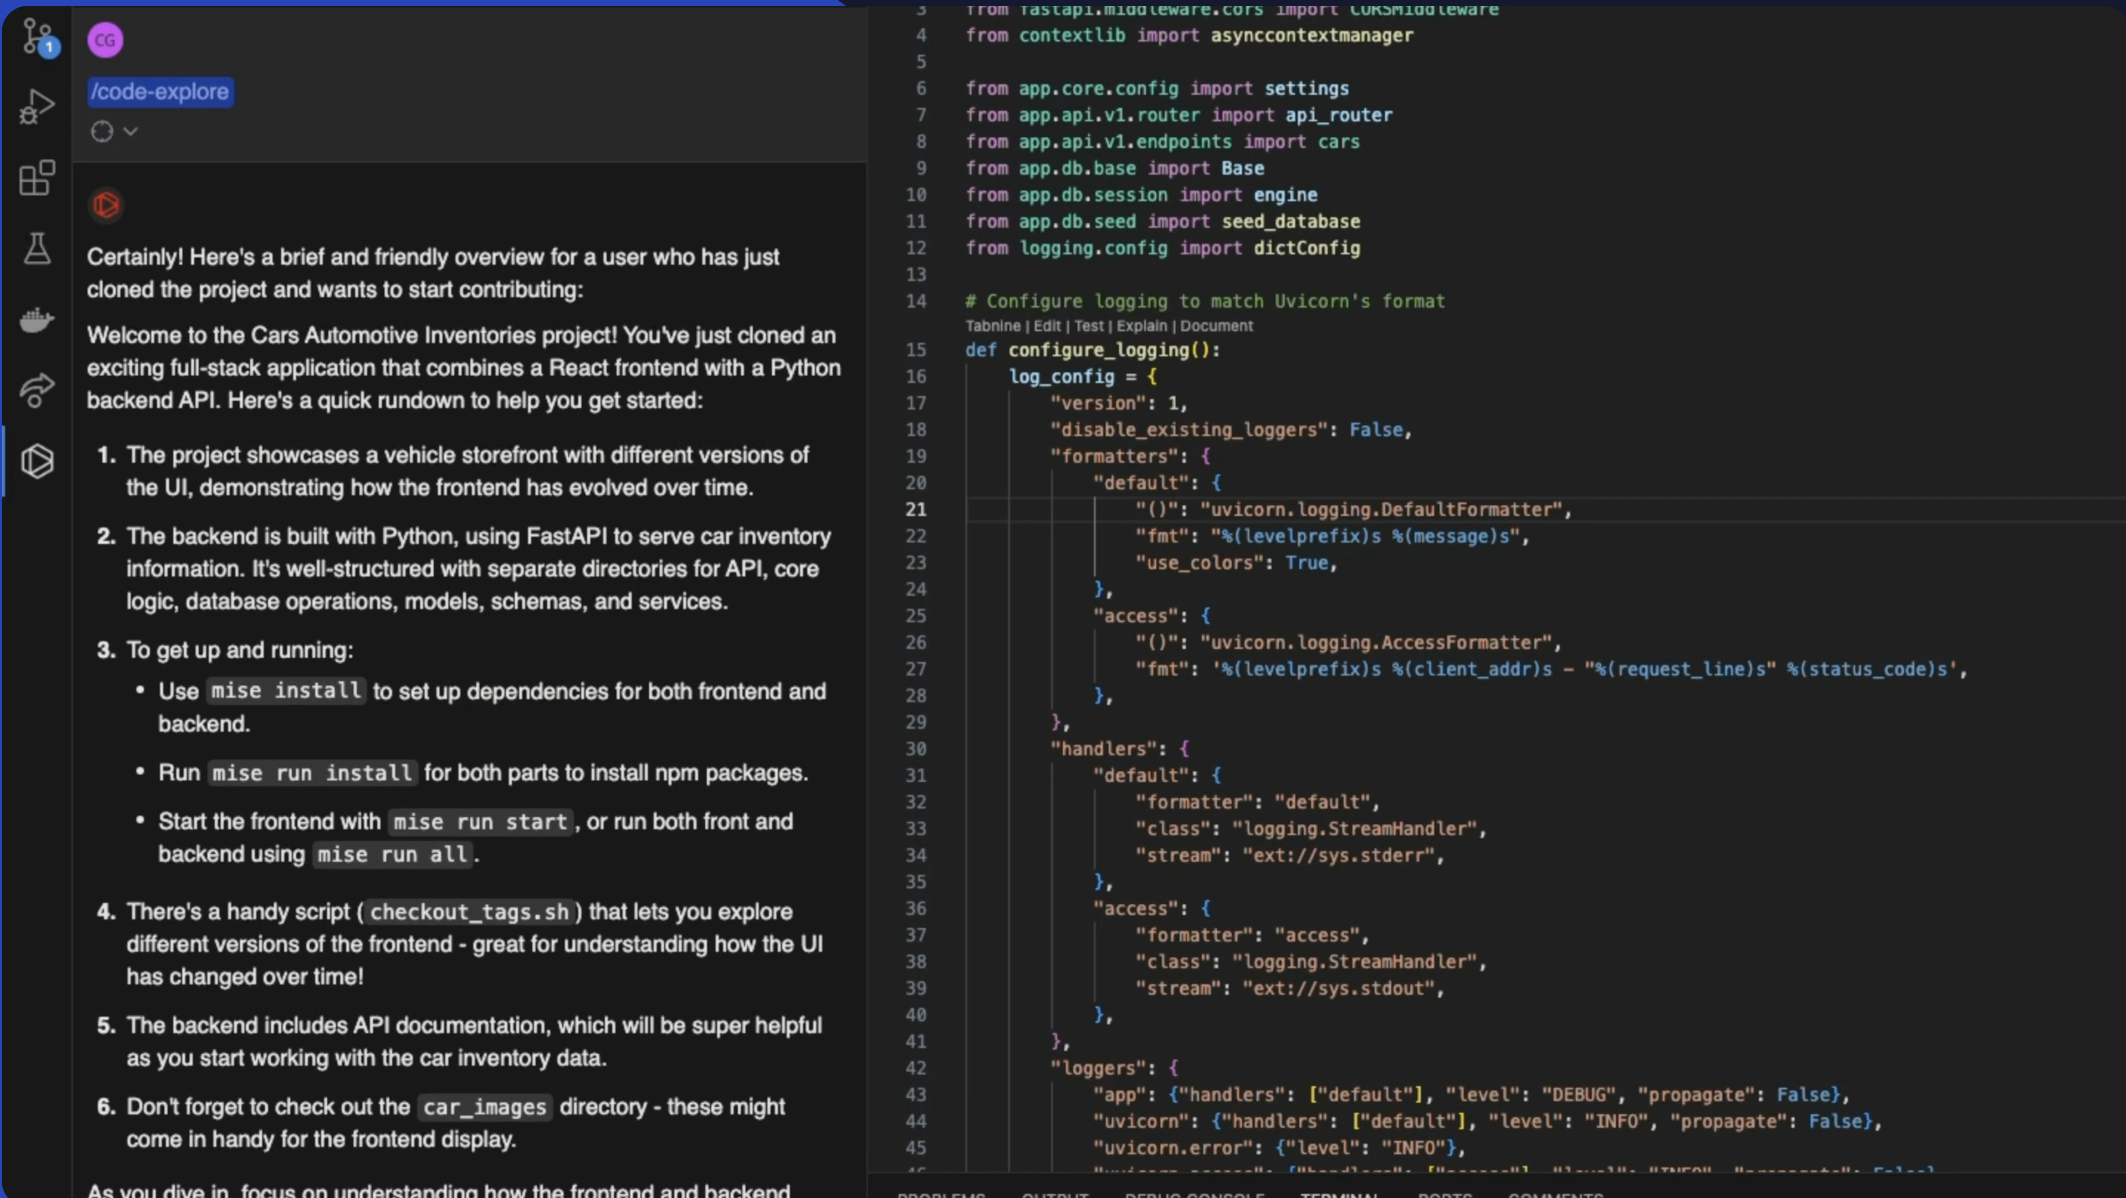The width and height of the screenshot is (2126, 1198).
Task: Open the Source Control view
Action: pos(38,37)
